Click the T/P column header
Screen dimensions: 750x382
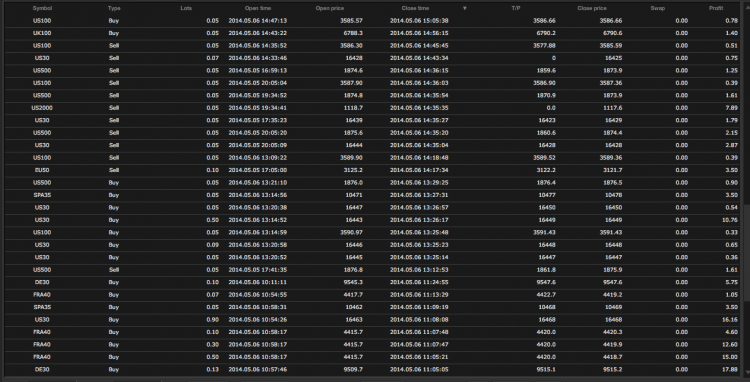point(516,8)
